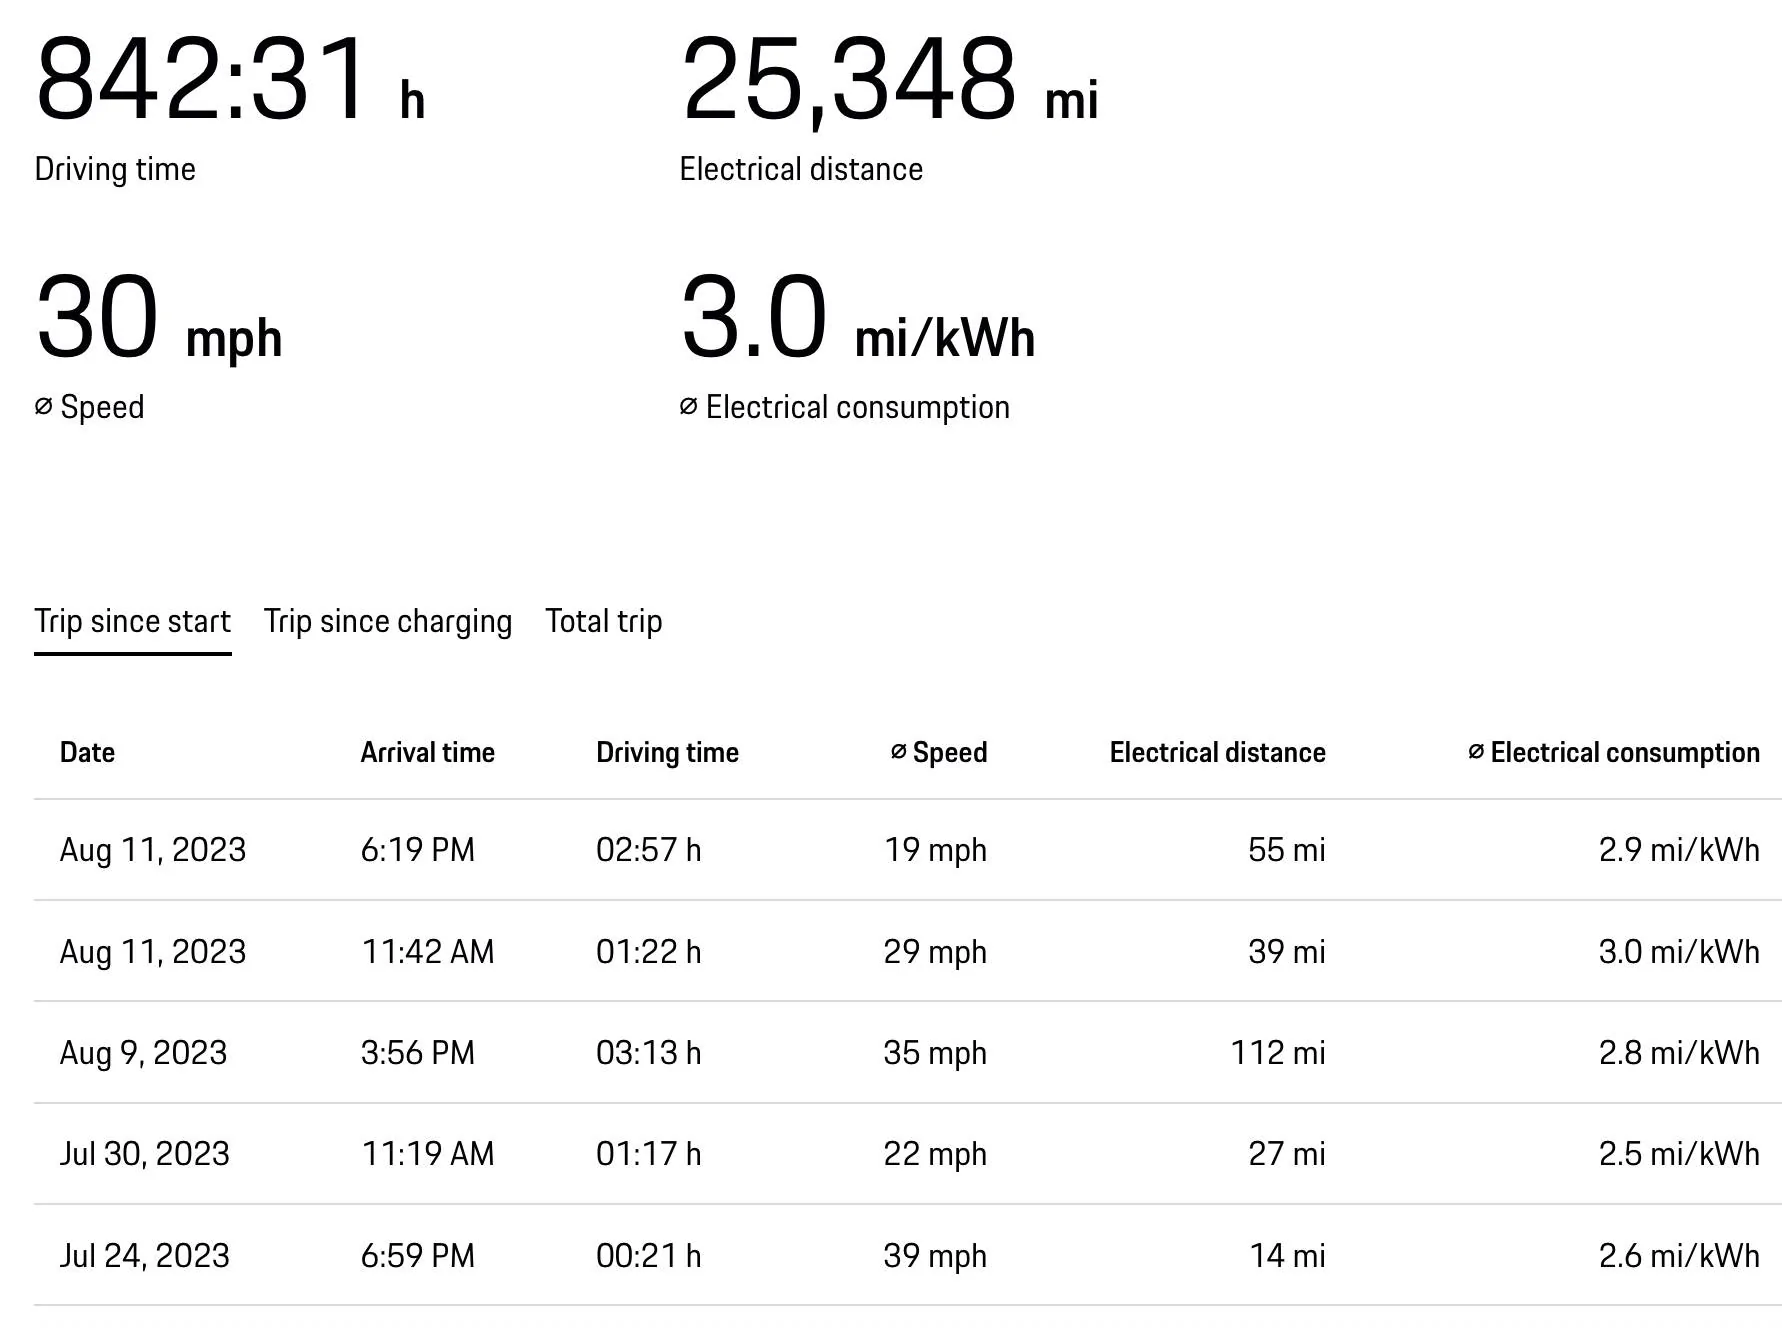Click the average Speed column header
Image resolution: width=1782 pixels, height=1336 pixels.
(x=939, y=752)
